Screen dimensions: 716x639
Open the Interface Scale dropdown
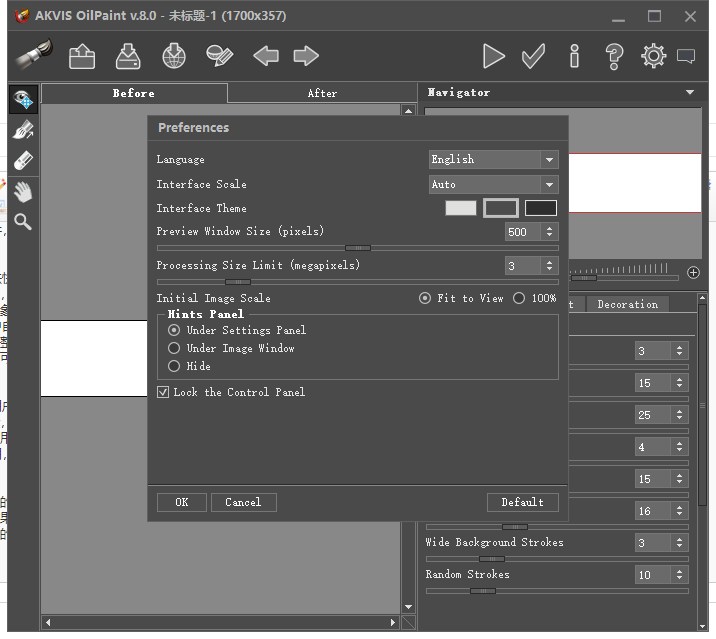click(x=493, y=185)
